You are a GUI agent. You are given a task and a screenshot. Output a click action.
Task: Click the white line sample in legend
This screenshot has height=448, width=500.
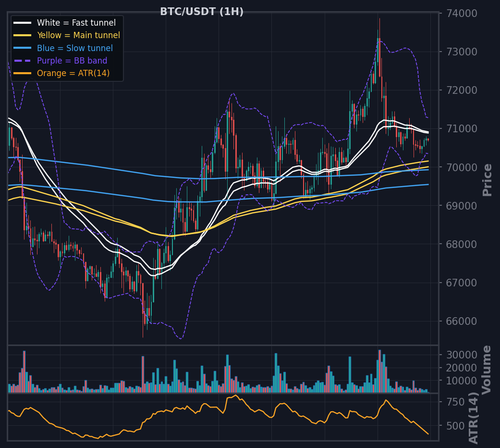(x=22, y=23)
